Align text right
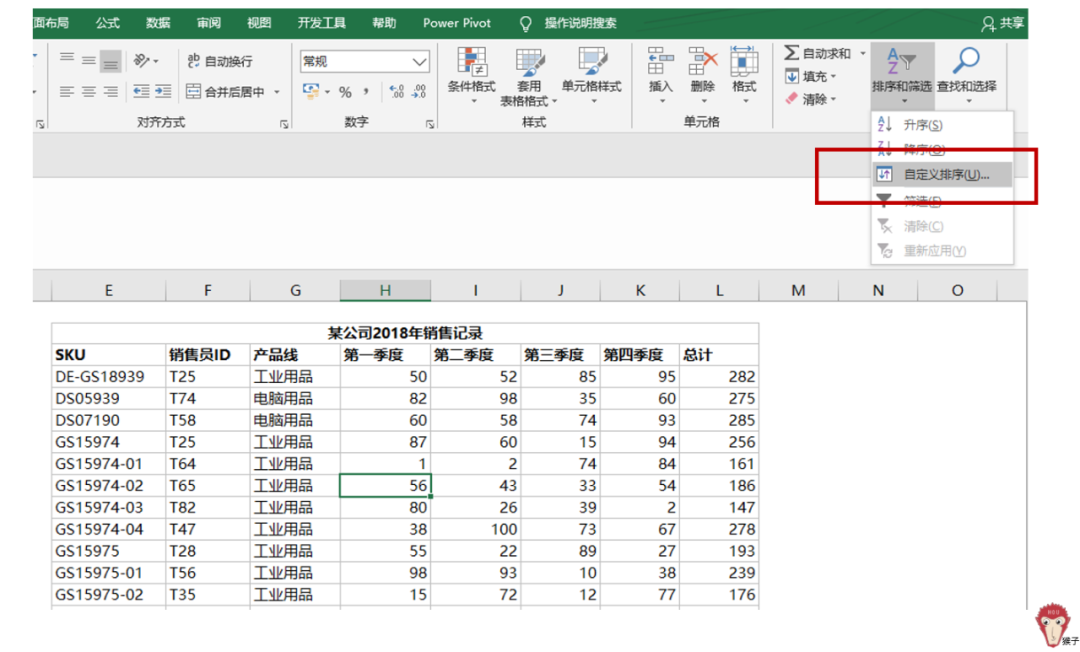1080x652 pixels. click(111, 91)
